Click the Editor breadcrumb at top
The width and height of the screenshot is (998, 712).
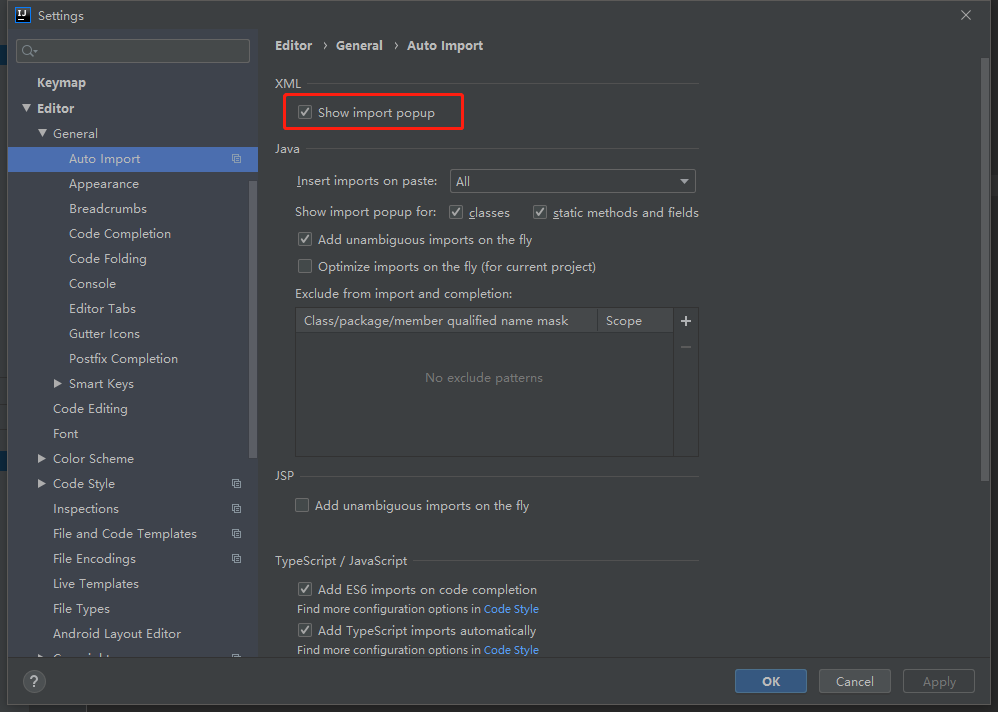pos(293,46)
